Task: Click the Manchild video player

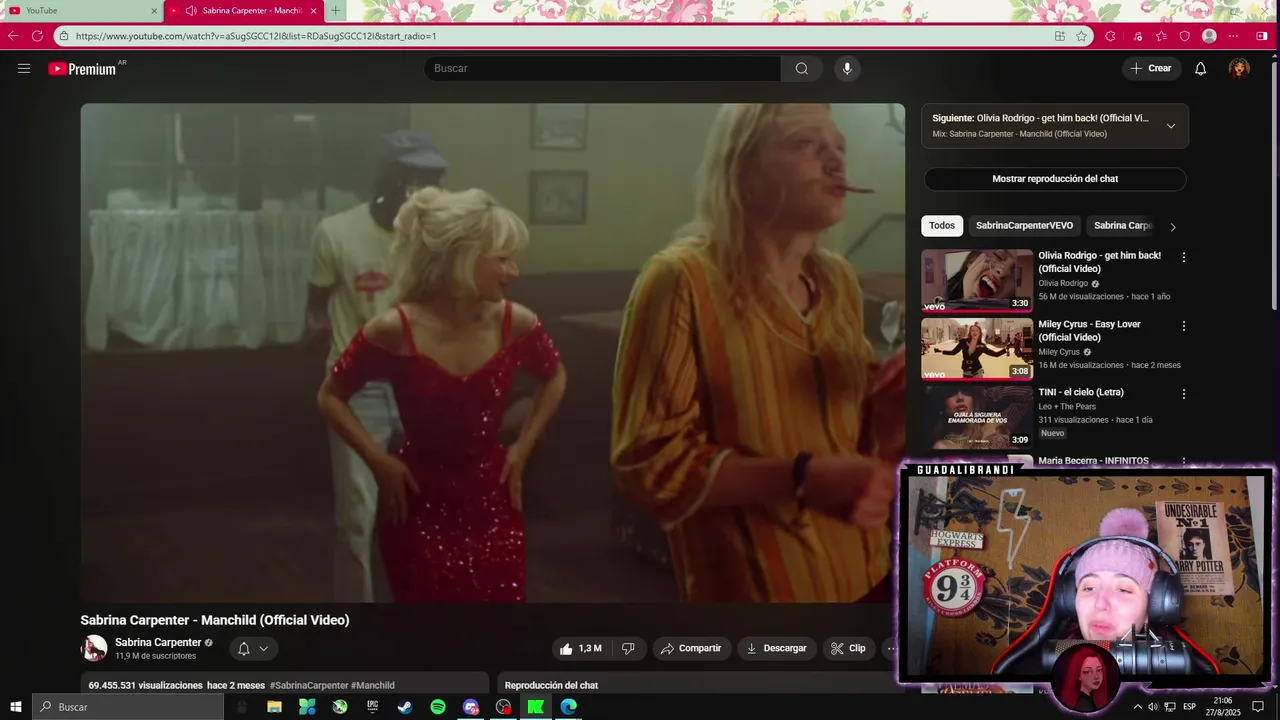Action: click(x=493, y=353)
